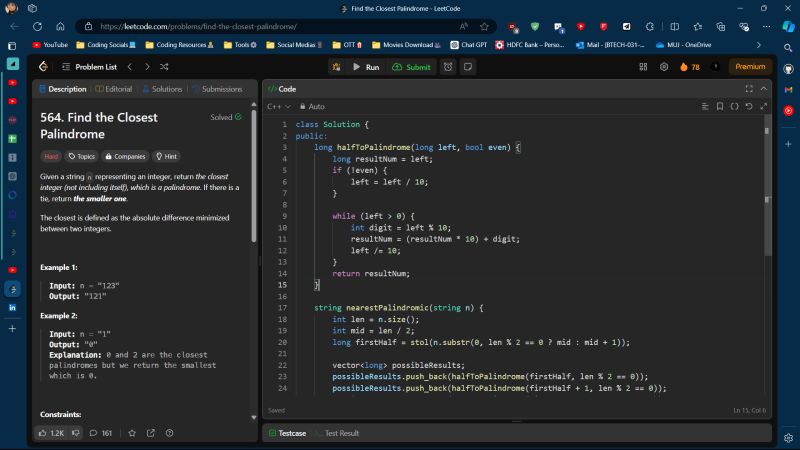Submit the solution

411,67
